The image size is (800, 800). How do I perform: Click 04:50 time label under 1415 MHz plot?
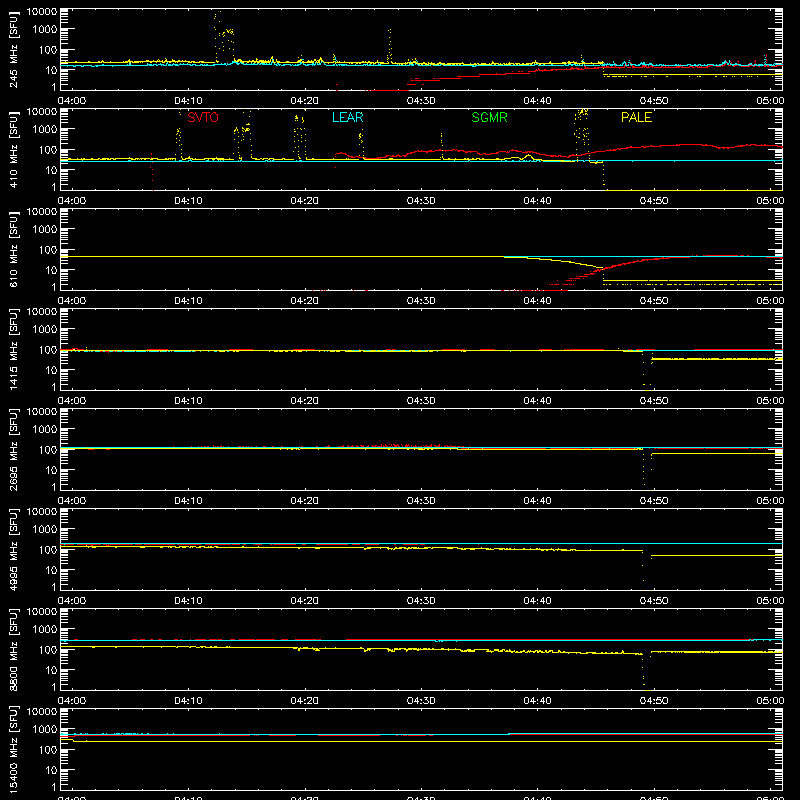(654, 401)
